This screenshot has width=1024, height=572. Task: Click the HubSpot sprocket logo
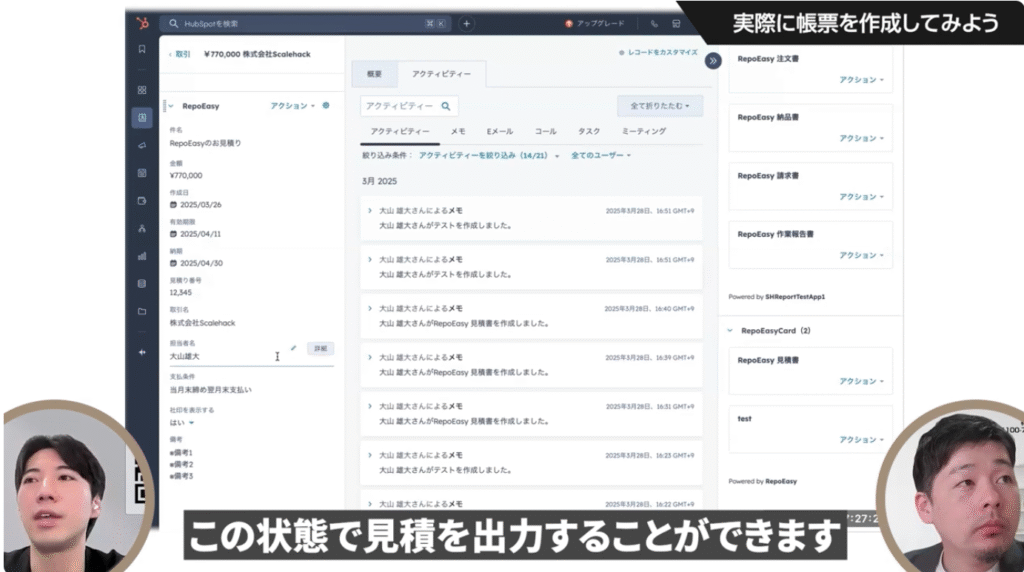[142, 24]
